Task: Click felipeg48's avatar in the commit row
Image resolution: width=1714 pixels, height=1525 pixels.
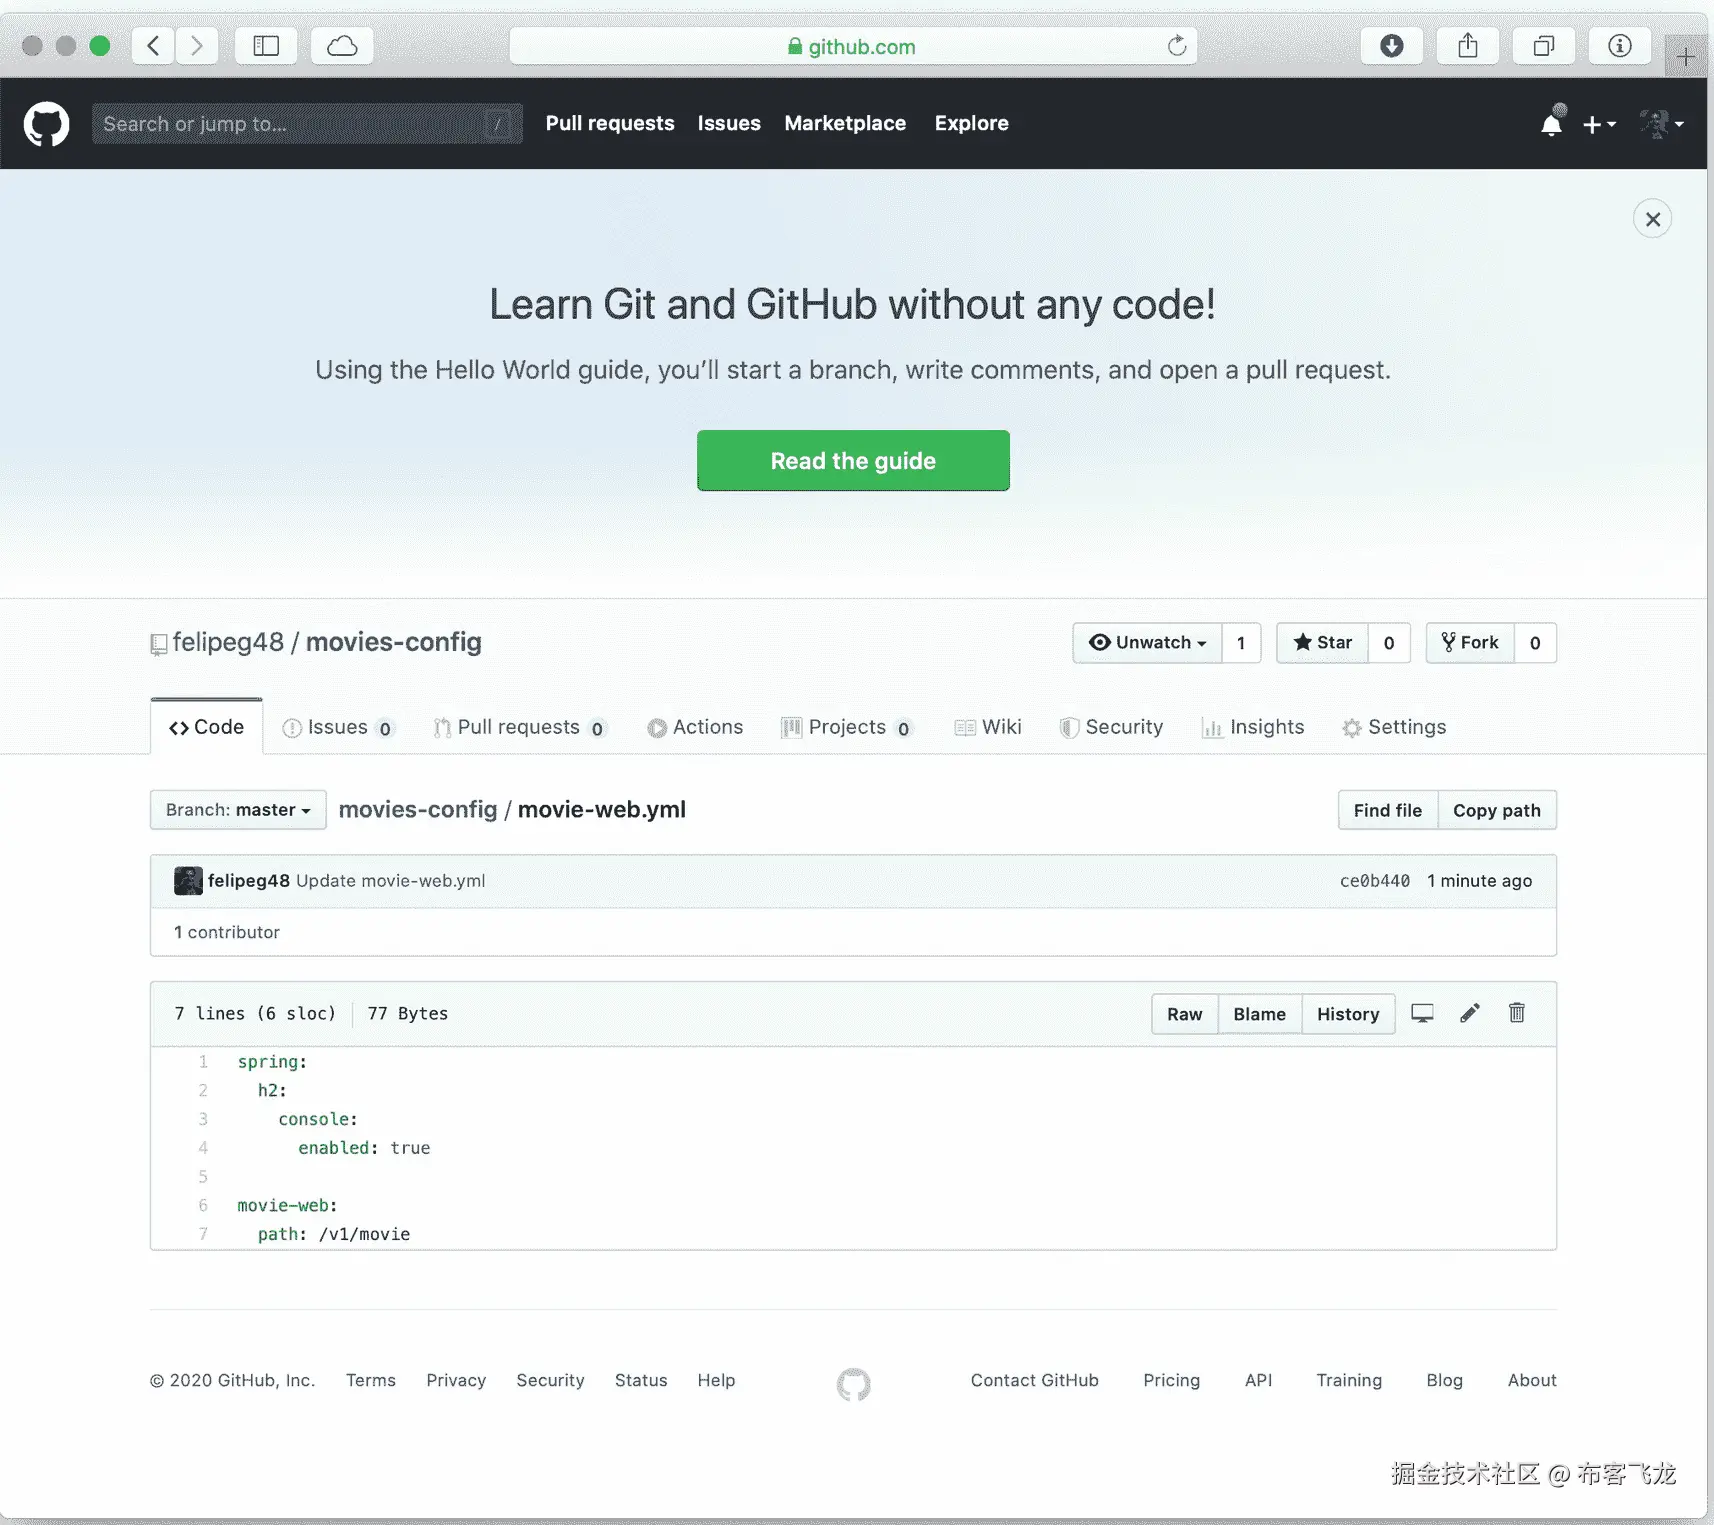Action: (188, 881)
